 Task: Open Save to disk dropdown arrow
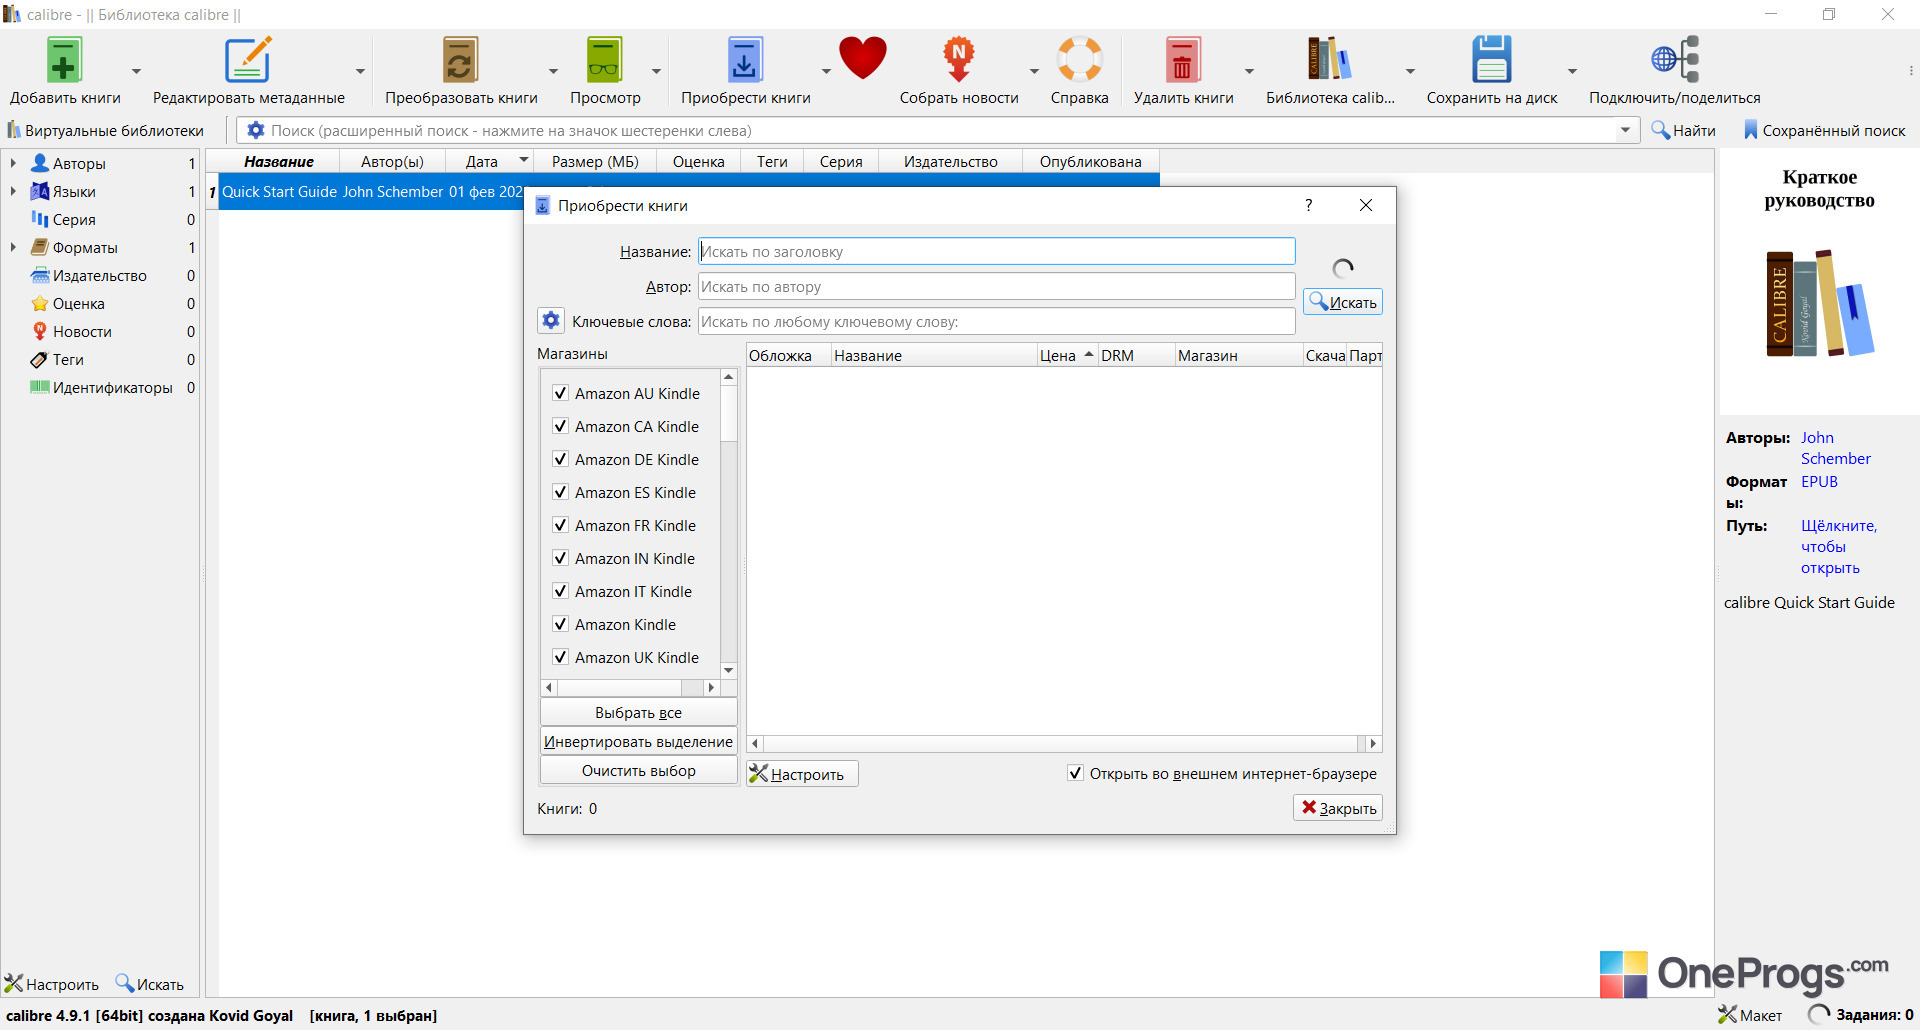1572,71
